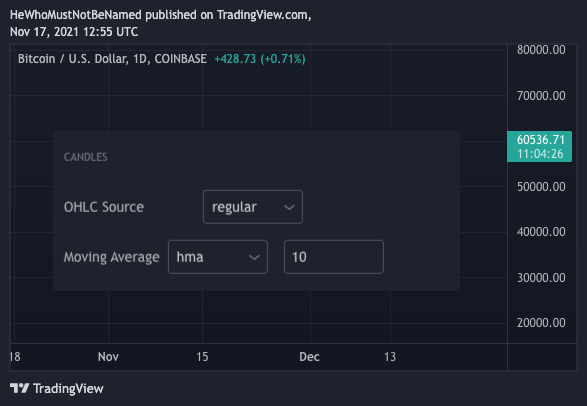587x406 pixels.
Task: Click the 50000.00 price axis label
Action: pyautogui.click(x=541, y=187)
